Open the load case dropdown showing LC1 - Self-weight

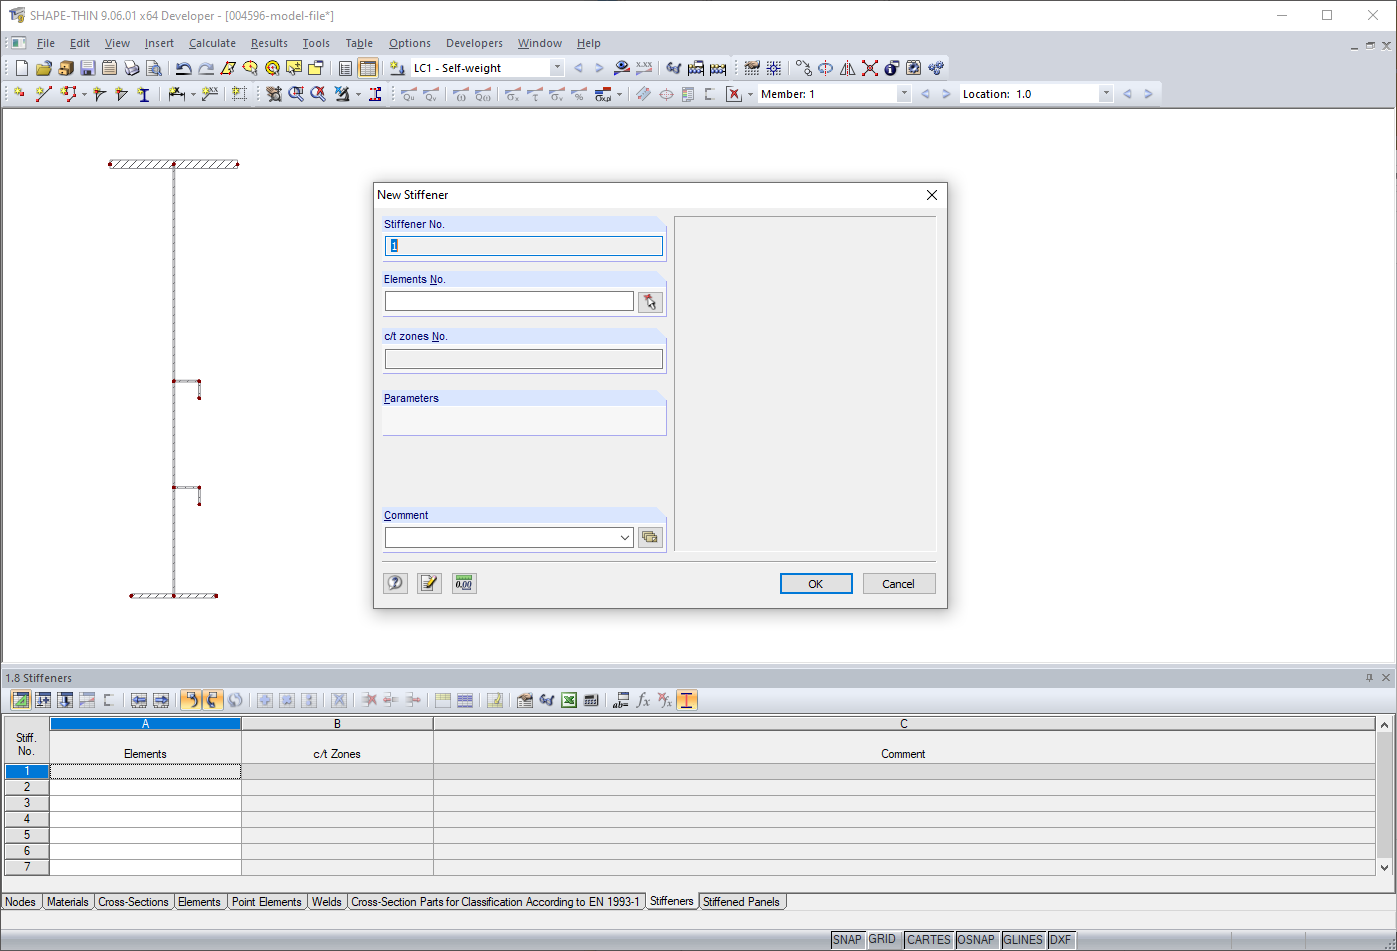[x=557, y=67]
